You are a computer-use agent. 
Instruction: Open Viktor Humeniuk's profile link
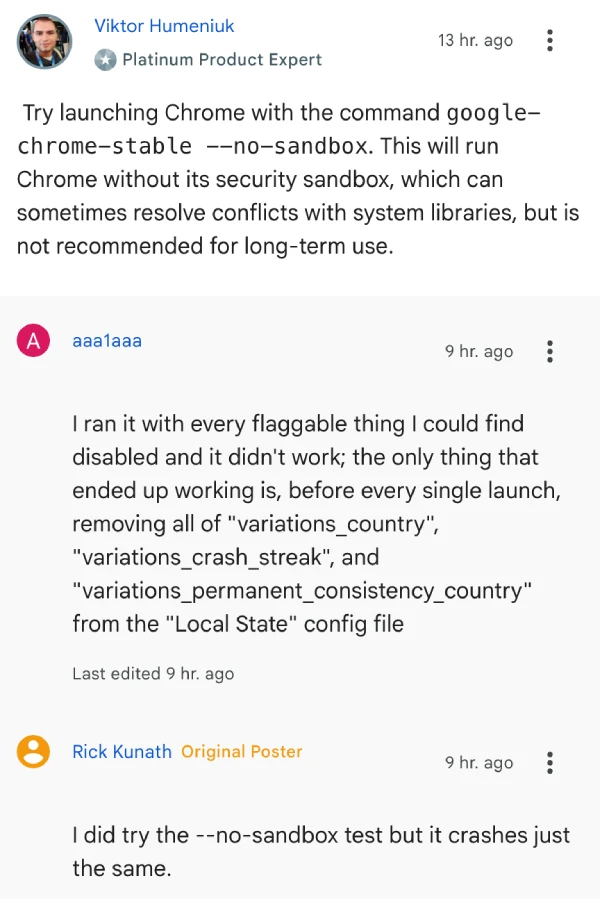[x=163, y=25]
